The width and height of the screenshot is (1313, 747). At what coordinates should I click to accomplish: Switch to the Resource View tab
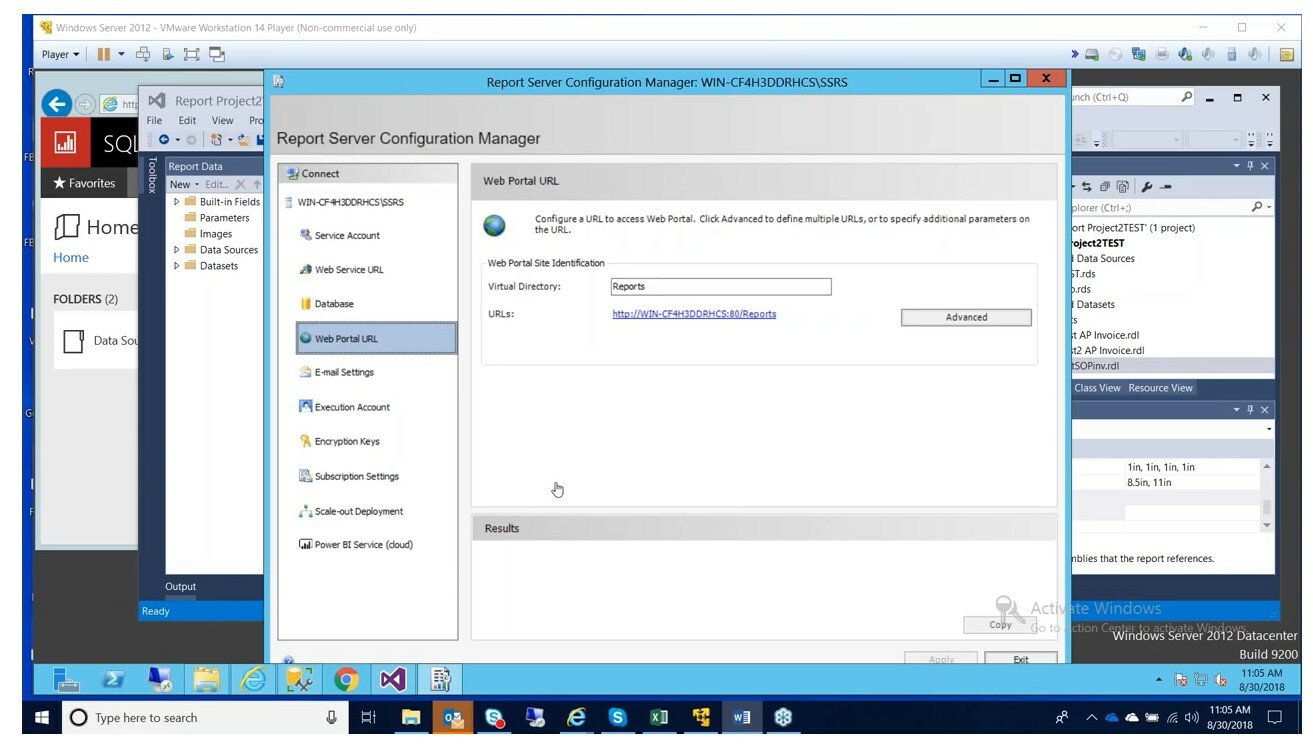pyautogui.click(x=1160, y=388)
